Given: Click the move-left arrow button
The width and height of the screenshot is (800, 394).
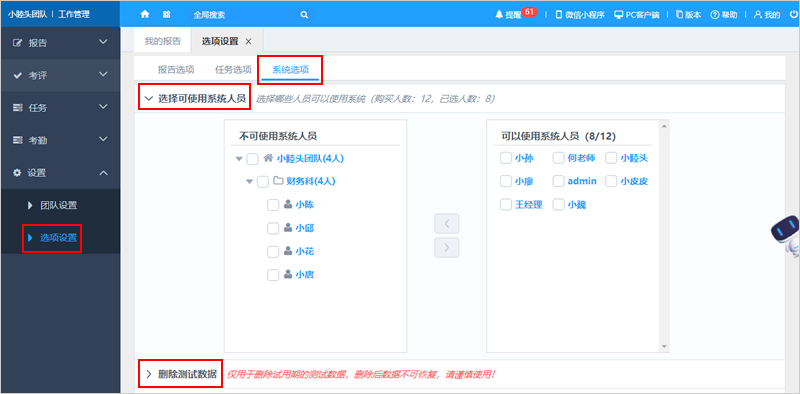Looking at the screenshot, I should [446, 224].
